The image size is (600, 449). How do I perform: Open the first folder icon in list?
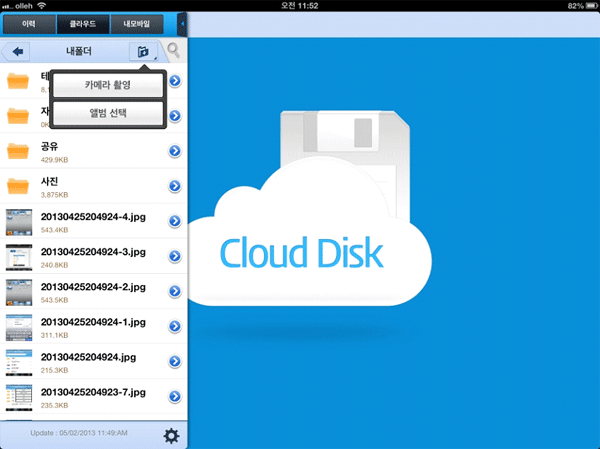pyautogui.click(x=18, y=81)
